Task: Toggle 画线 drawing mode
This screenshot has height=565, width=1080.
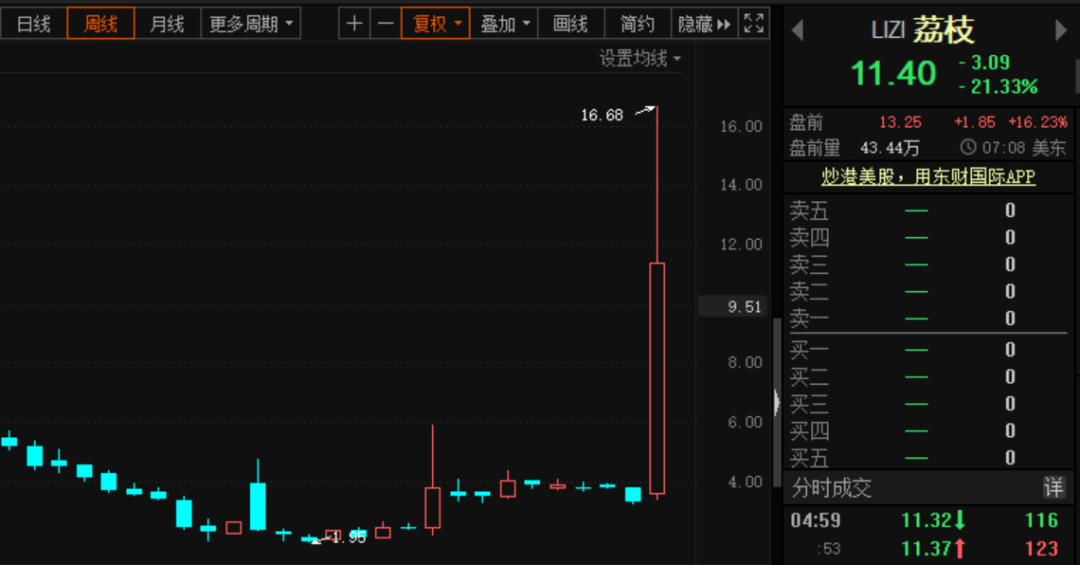Action: tap(570, 23)
